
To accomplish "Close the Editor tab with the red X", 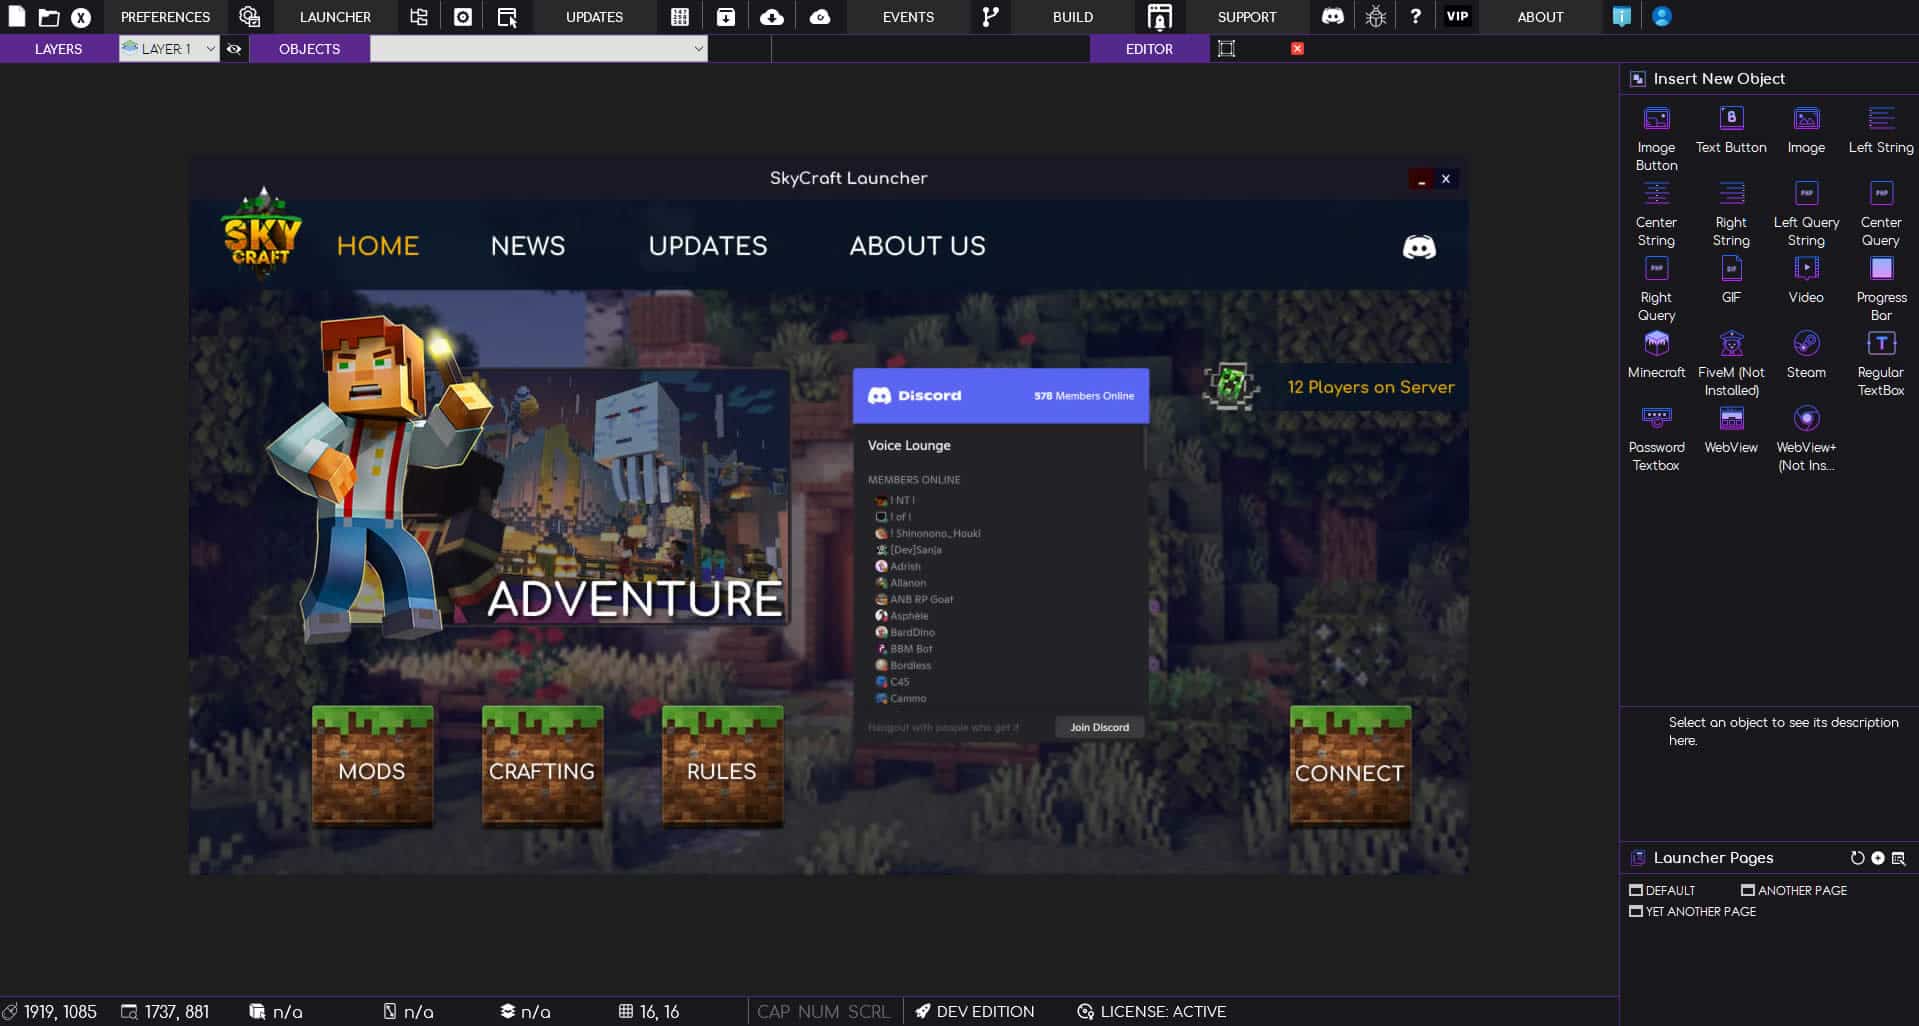I will pyautogui.click(x=1297, y=48).
